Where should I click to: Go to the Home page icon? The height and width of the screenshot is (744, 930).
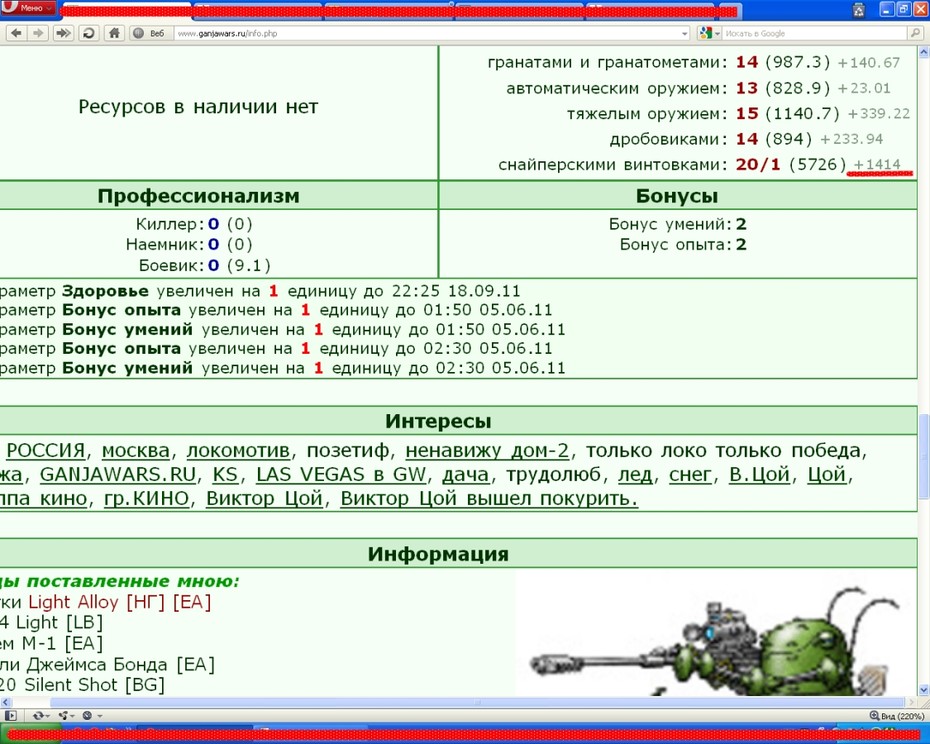tap(114, 33)
